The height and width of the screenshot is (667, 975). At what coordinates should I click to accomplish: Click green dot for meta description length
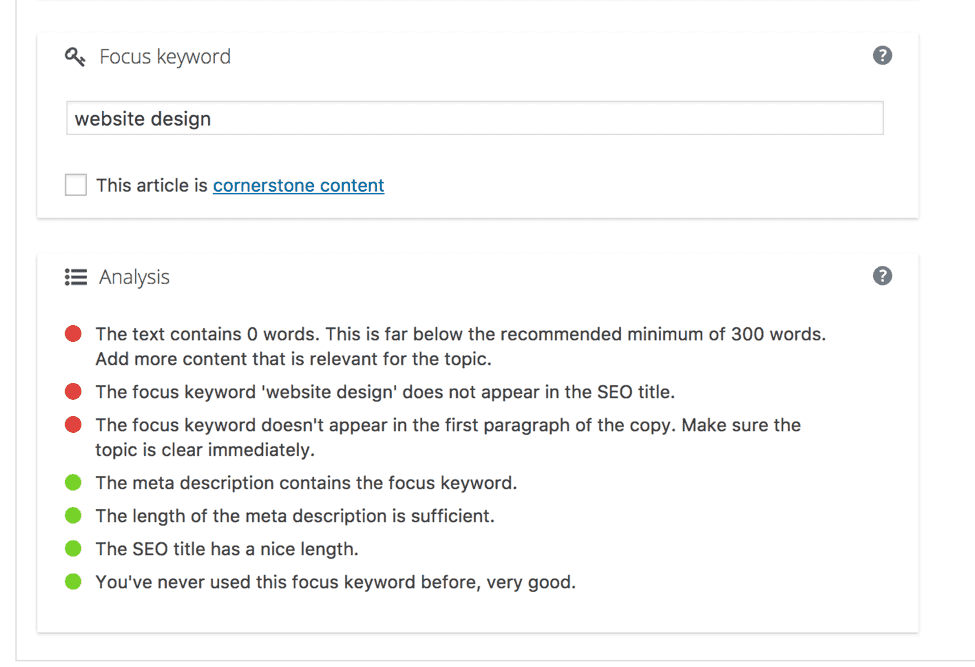[x=73, y=515]
